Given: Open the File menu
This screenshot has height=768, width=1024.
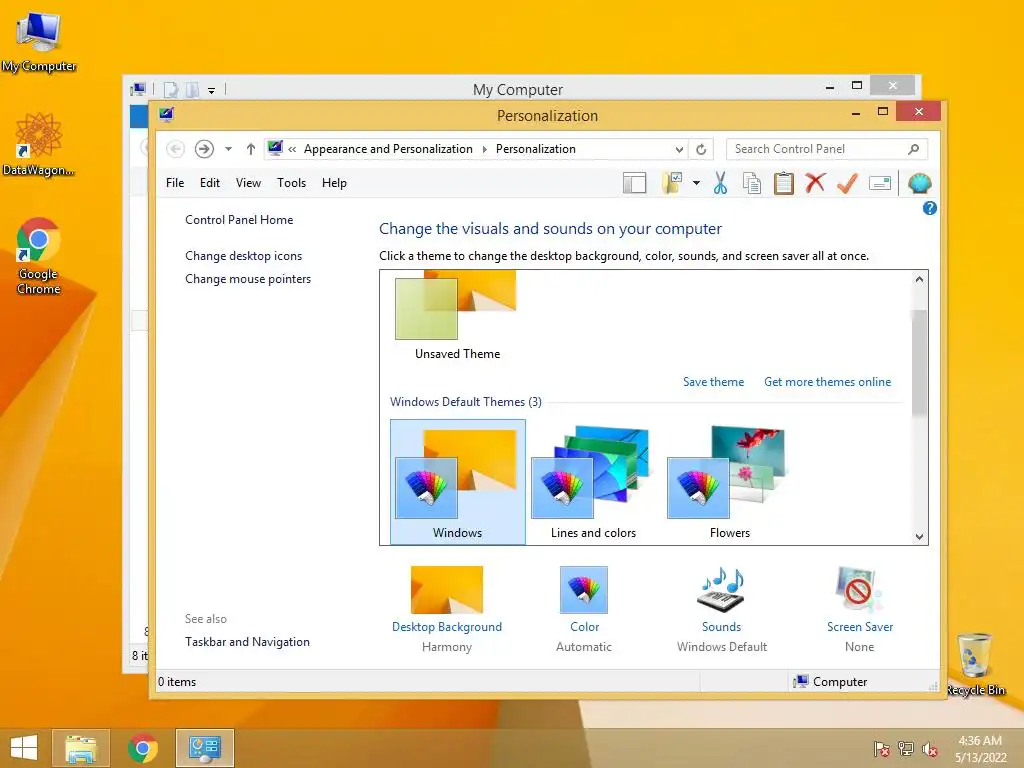Looking at the screenshot, I should [x=175, y=183].
